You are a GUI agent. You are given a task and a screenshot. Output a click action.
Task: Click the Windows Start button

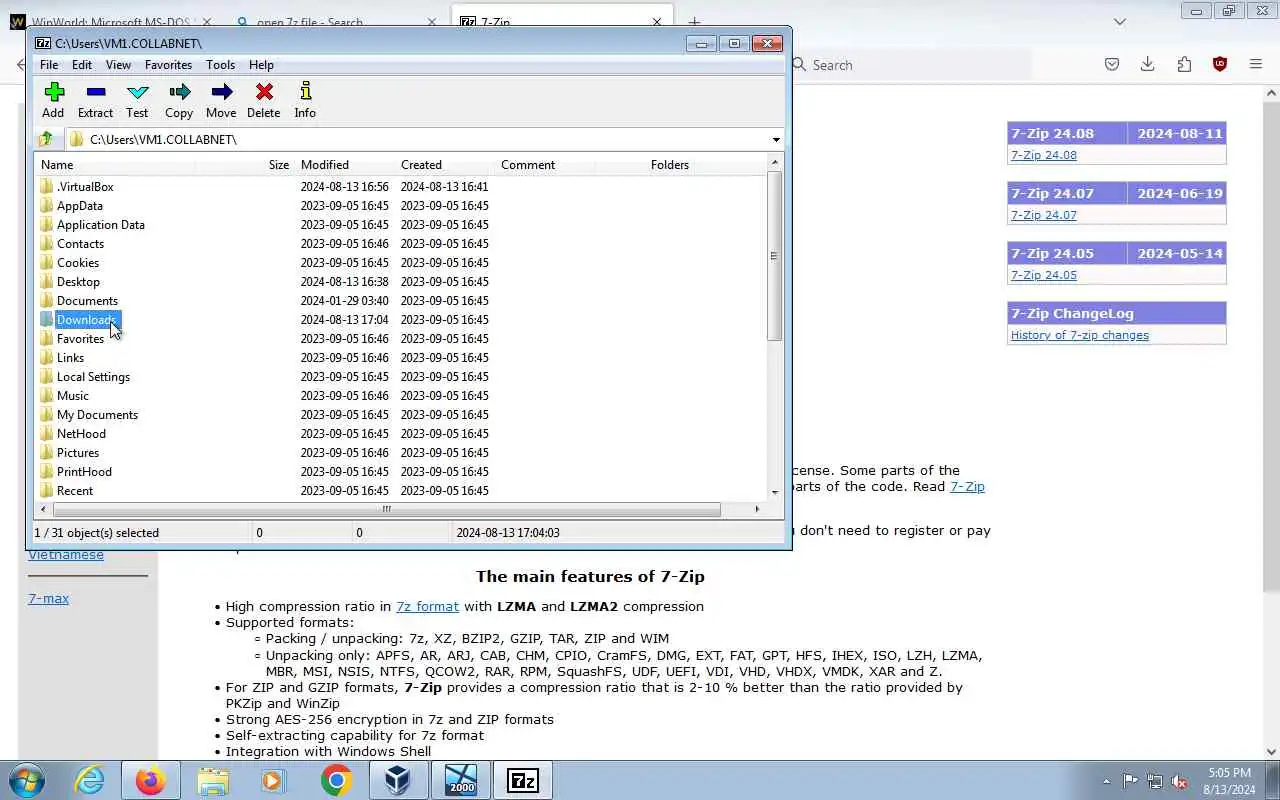(x=26, y=780)
